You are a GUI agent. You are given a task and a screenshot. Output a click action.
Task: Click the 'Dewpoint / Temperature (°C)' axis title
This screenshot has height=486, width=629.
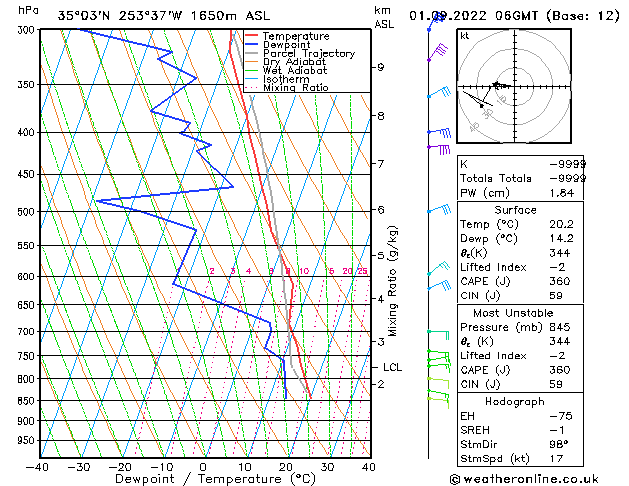tap(215, 479)
